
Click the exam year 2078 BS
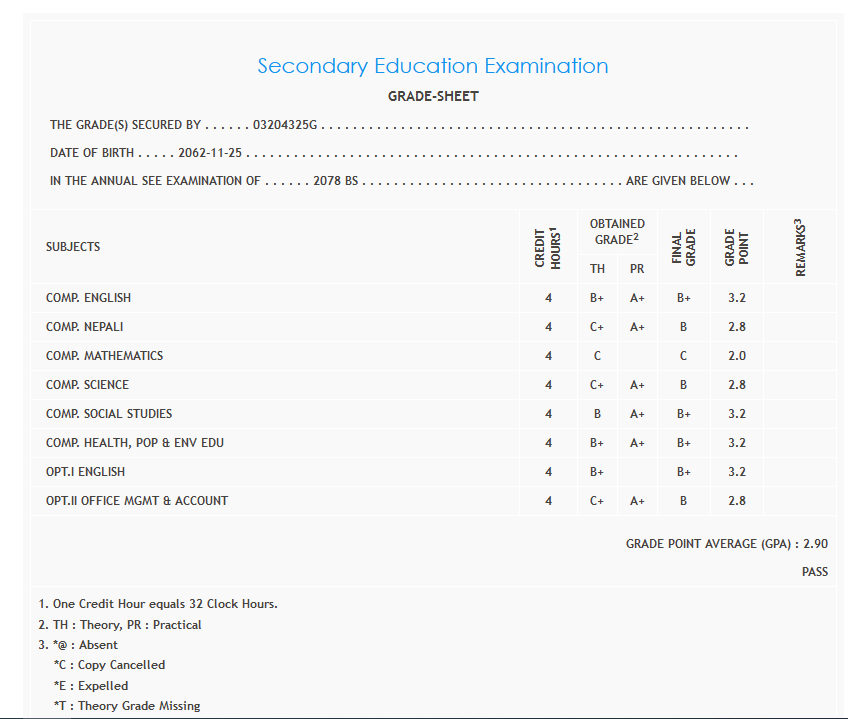[x=335, y=181]
